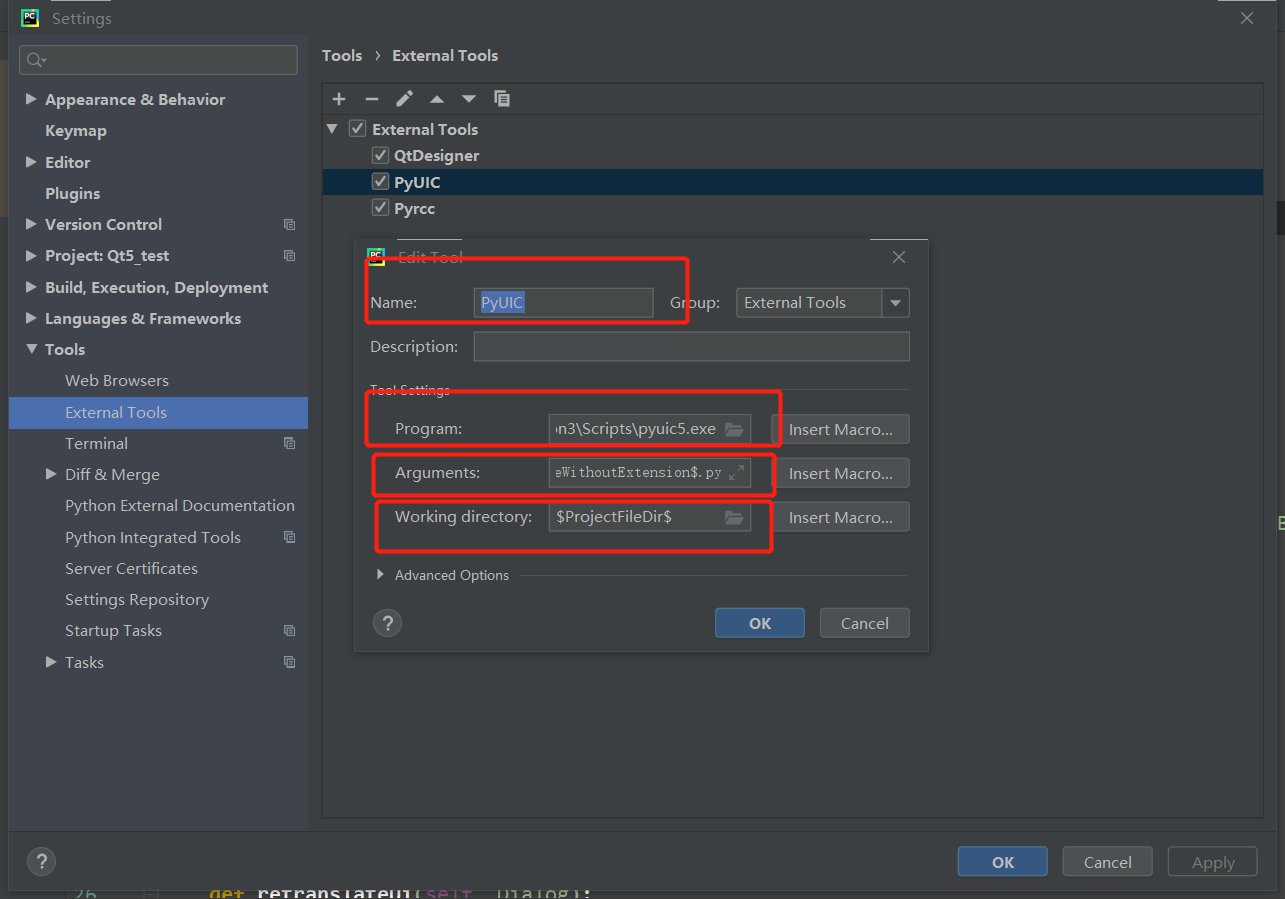1285x899 pixels.
Task: Expand Diff & Merge subsection
Action: coord(51,474)
